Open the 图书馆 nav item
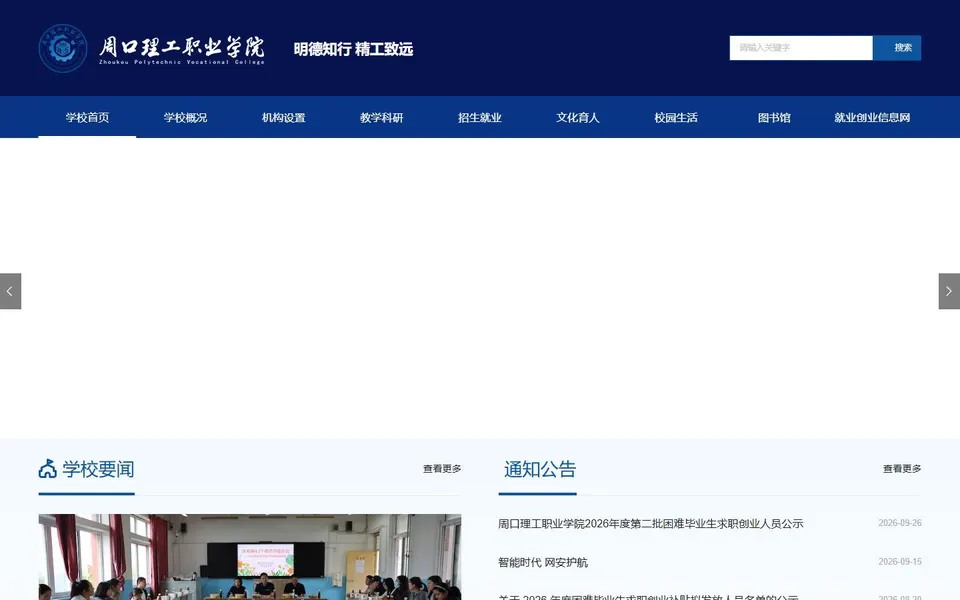Viewport: 960px width, 600px height. tap(774, 118)
